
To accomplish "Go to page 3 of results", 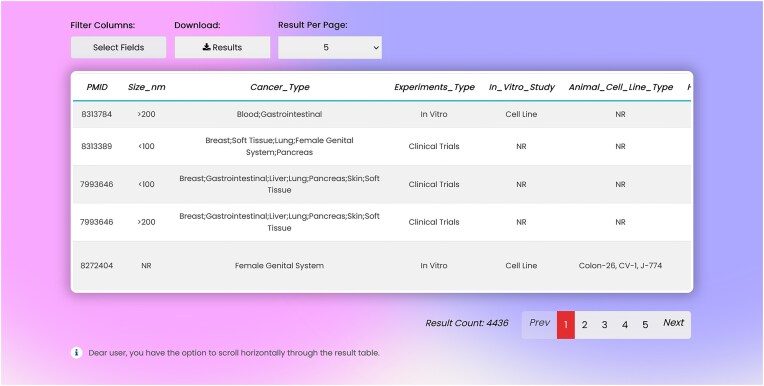I will [604, 325].
